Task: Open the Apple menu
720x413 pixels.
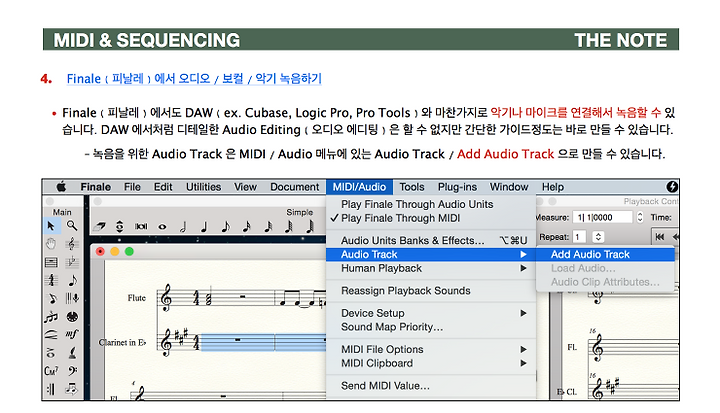Action: pyautogui.click(x=62, y=187)
